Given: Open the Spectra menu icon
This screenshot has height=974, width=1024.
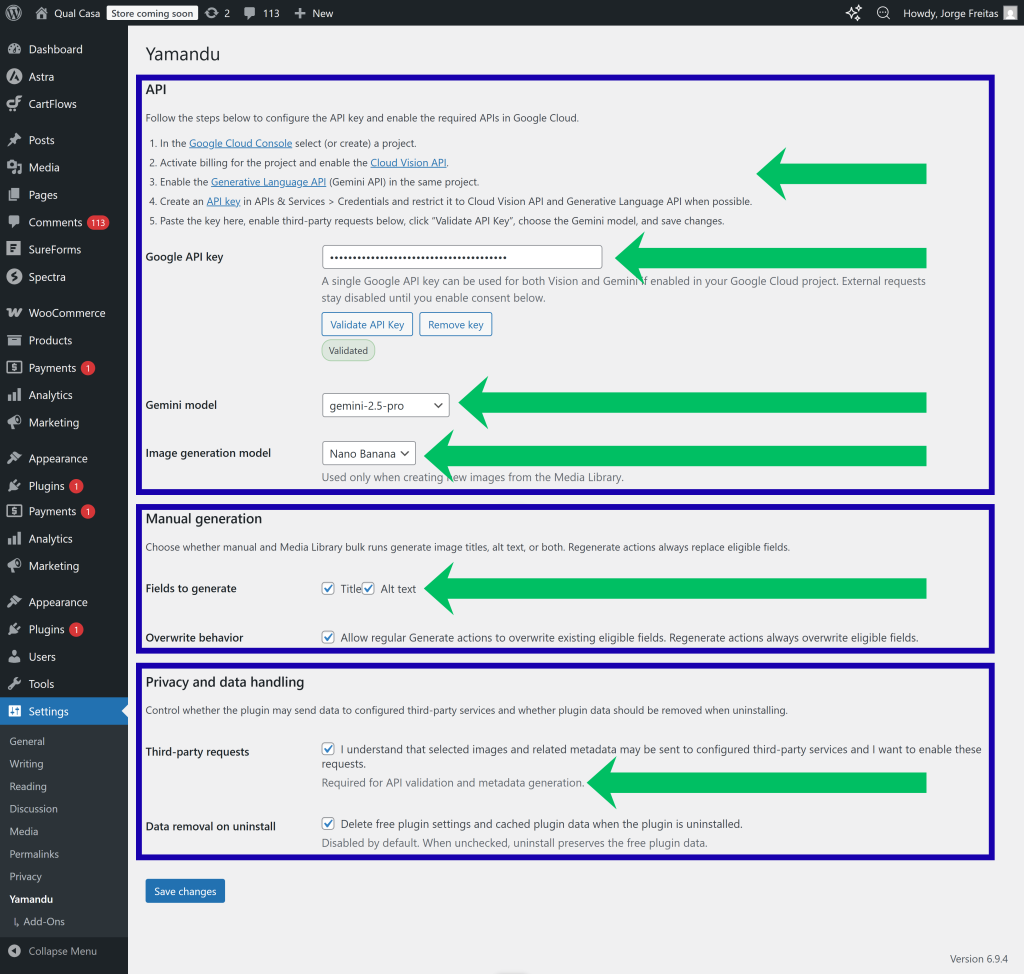Looking at the screenshot, I should point(14,276).
